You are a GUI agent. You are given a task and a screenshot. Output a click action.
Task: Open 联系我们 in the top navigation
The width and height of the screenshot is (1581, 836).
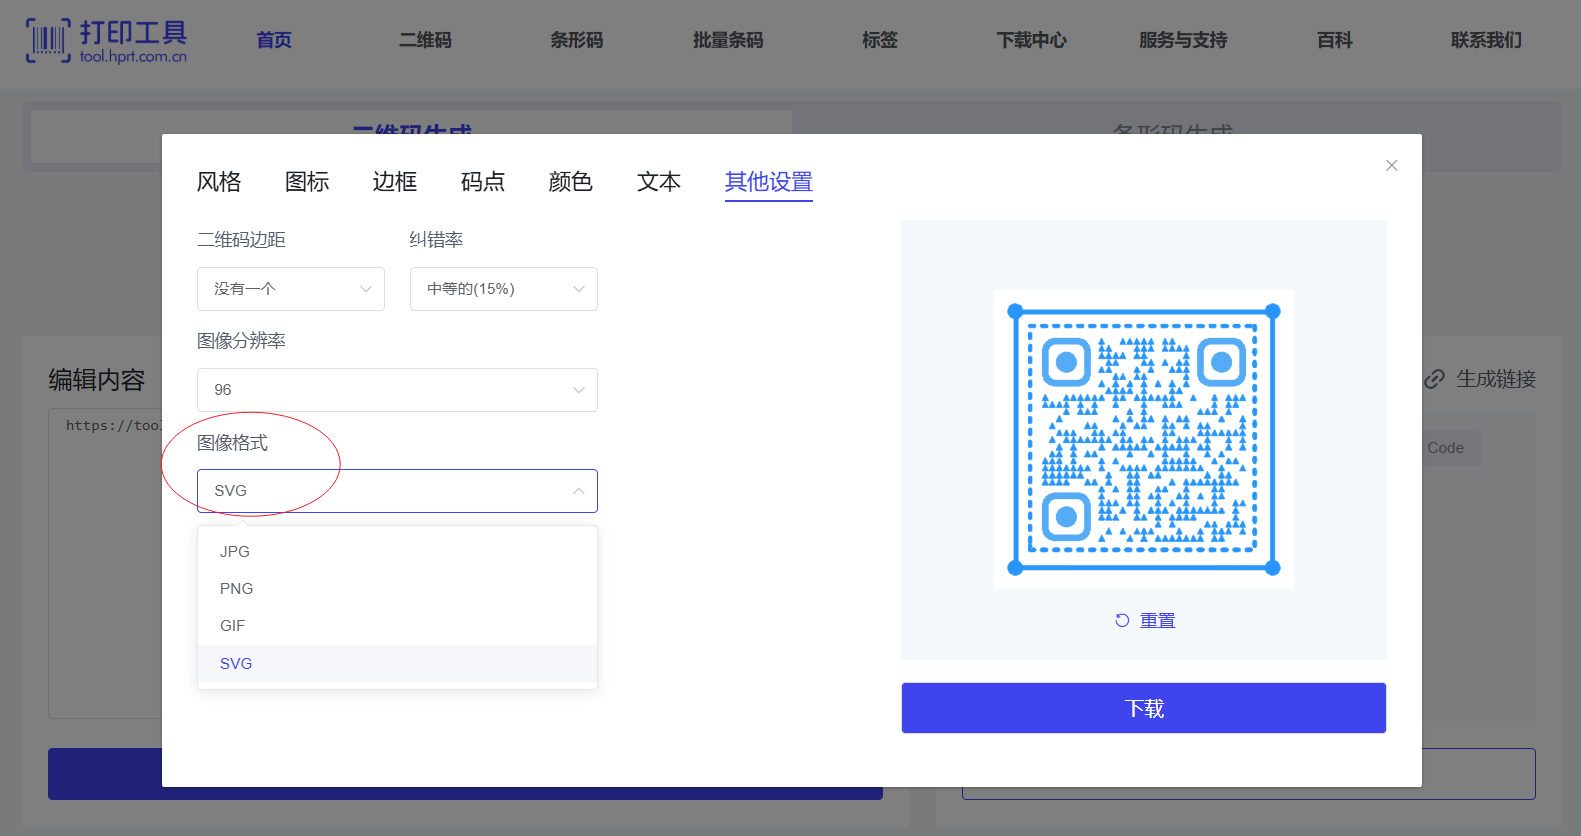(x=1487, y=40)
